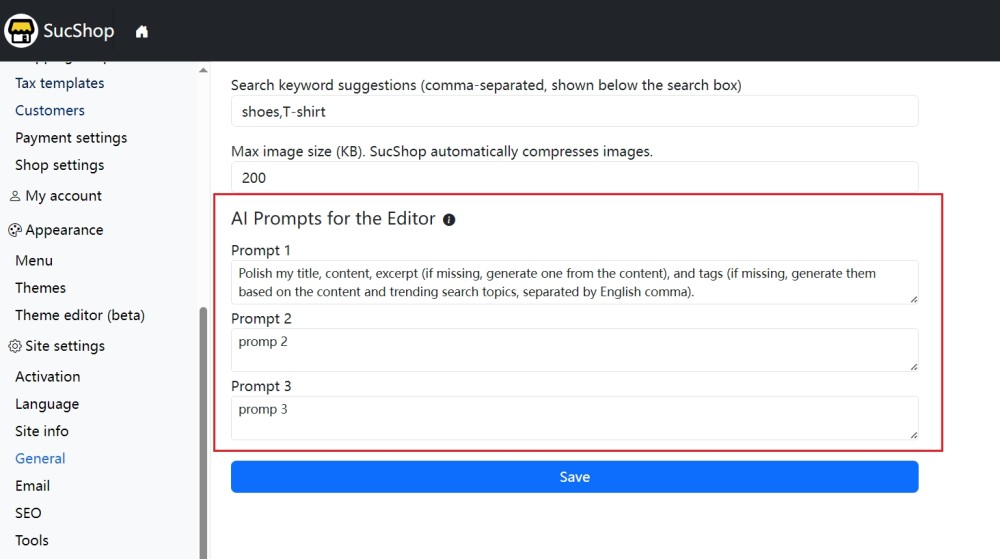Click the Appearance palette icon
The image size is (1000, 559).
pyautogui.click(x=15, y=230)
